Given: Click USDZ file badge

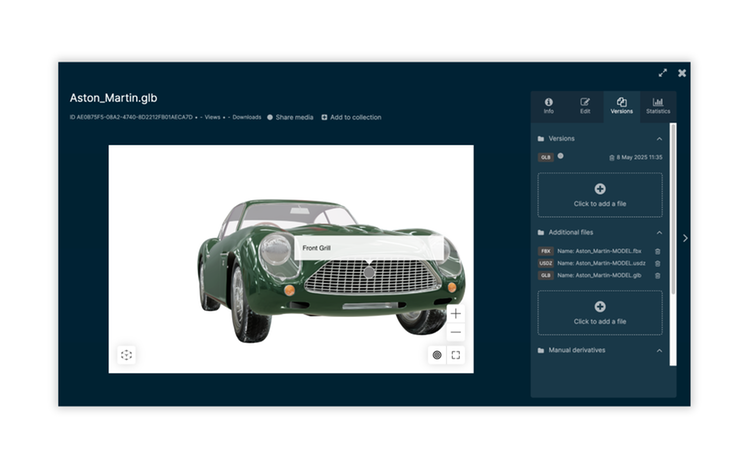Looking at the screenshot, I should 546,263.
